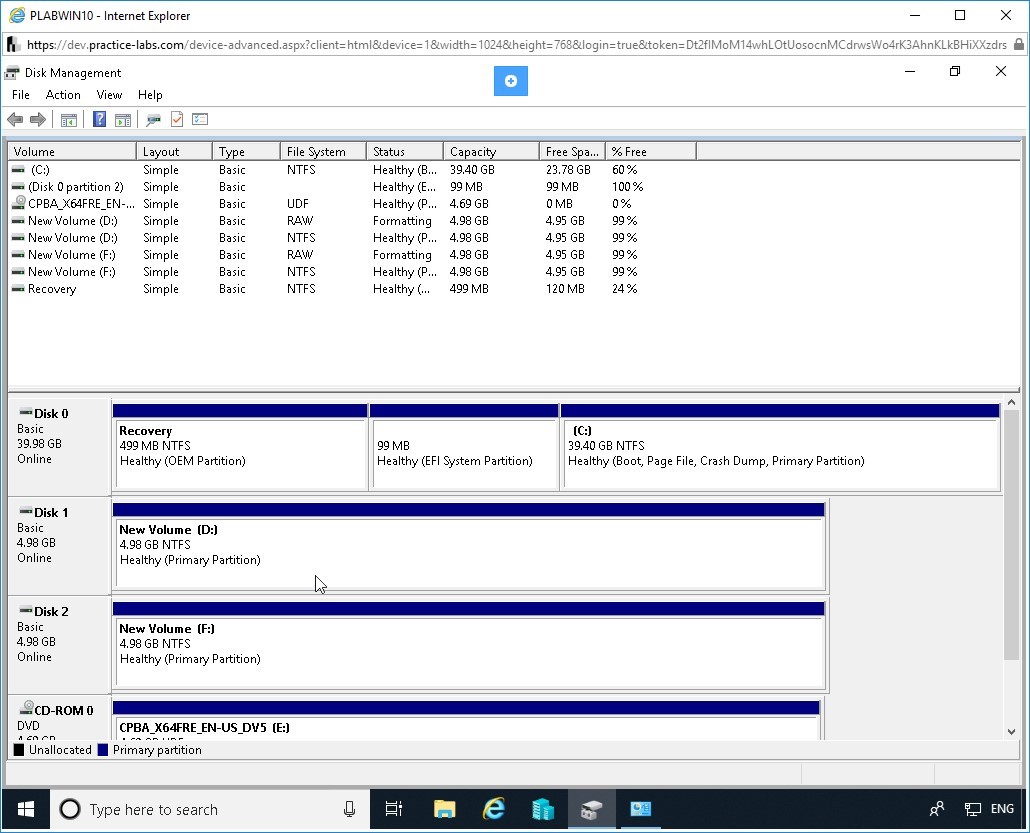The height and width of the screenshot is (833, 1030).
Task: Click the Show/Hide Console Tree toolbar icon
Action: (69, 120)
